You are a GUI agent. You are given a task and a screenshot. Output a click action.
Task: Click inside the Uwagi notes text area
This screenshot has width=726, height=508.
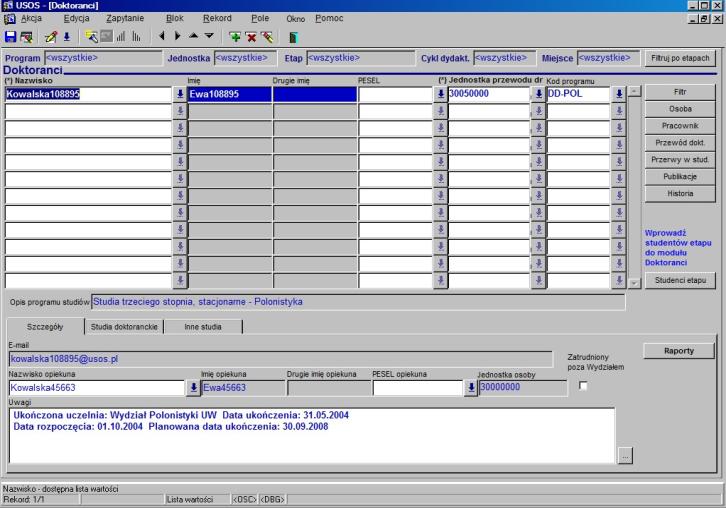click(x=311, y=435)
